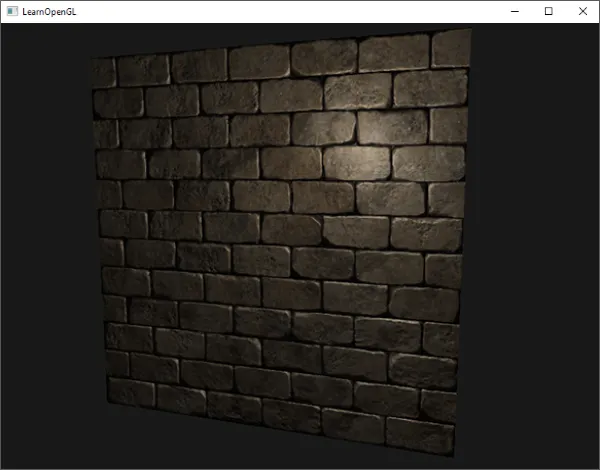Click the LearnOpenGL window title text
This screenshot has height=470, width=600.
pyautogui.click(x=49, y=12)
